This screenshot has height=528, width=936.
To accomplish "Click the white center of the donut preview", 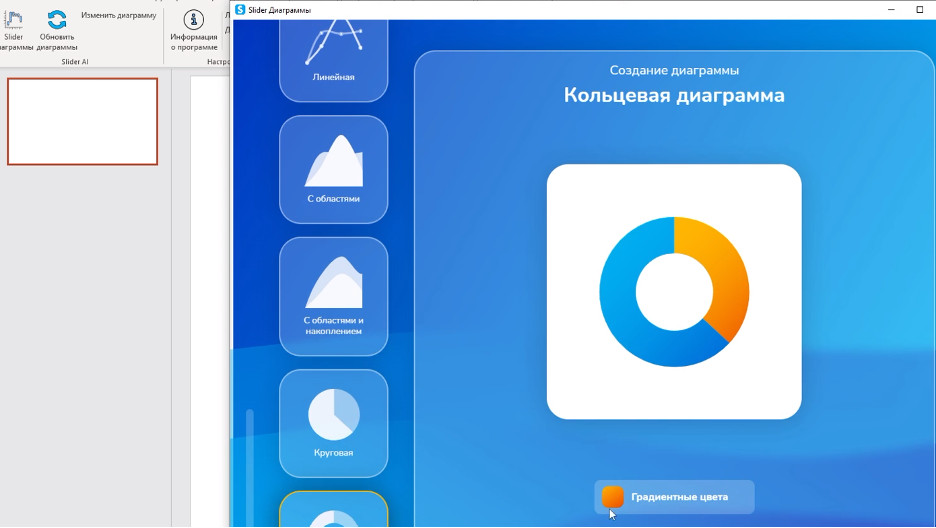I will point(674,292).
